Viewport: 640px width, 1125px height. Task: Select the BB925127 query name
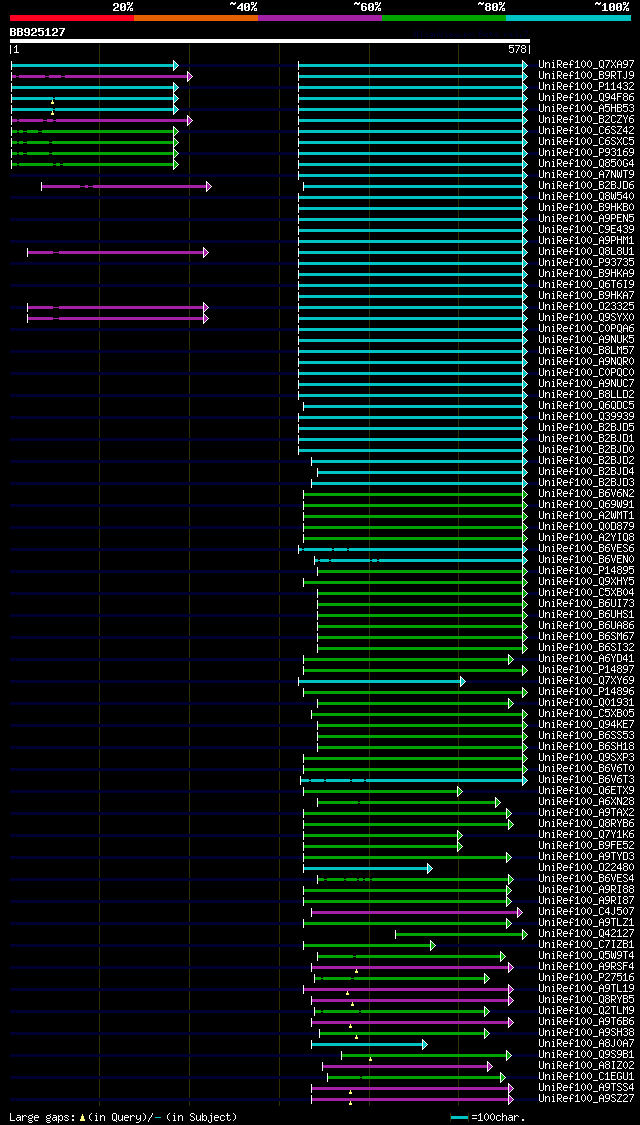[x=37, y=32]
